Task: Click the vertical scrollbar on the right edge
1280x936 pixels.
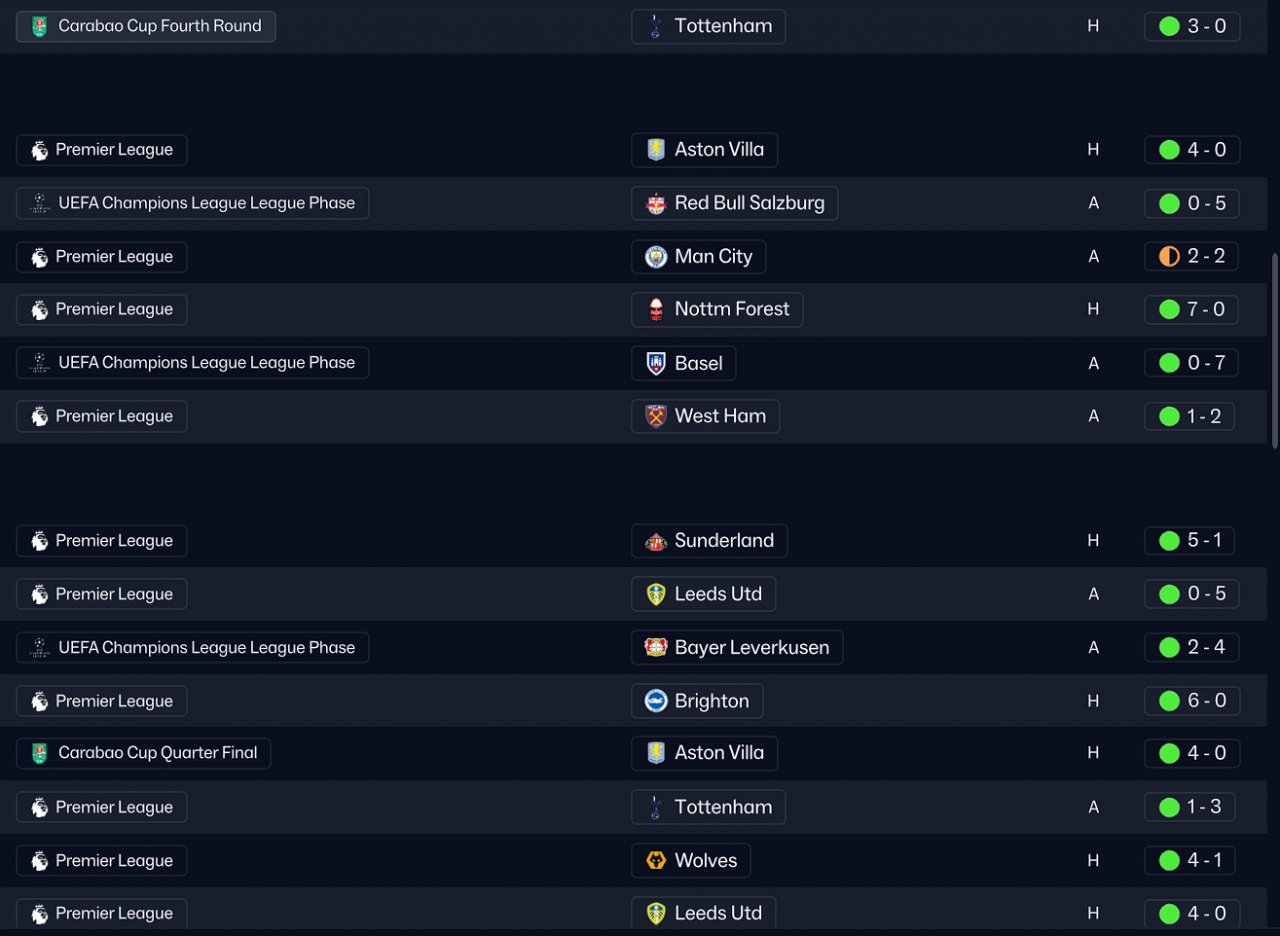Action: (x=1274, y=350)
